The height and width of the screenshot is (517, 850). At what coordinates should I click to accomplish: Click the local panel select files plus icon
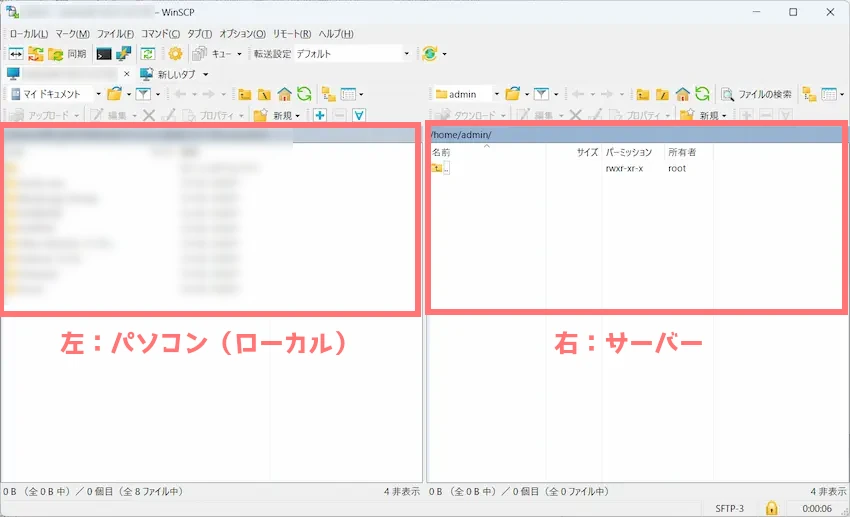pos(319,115)
